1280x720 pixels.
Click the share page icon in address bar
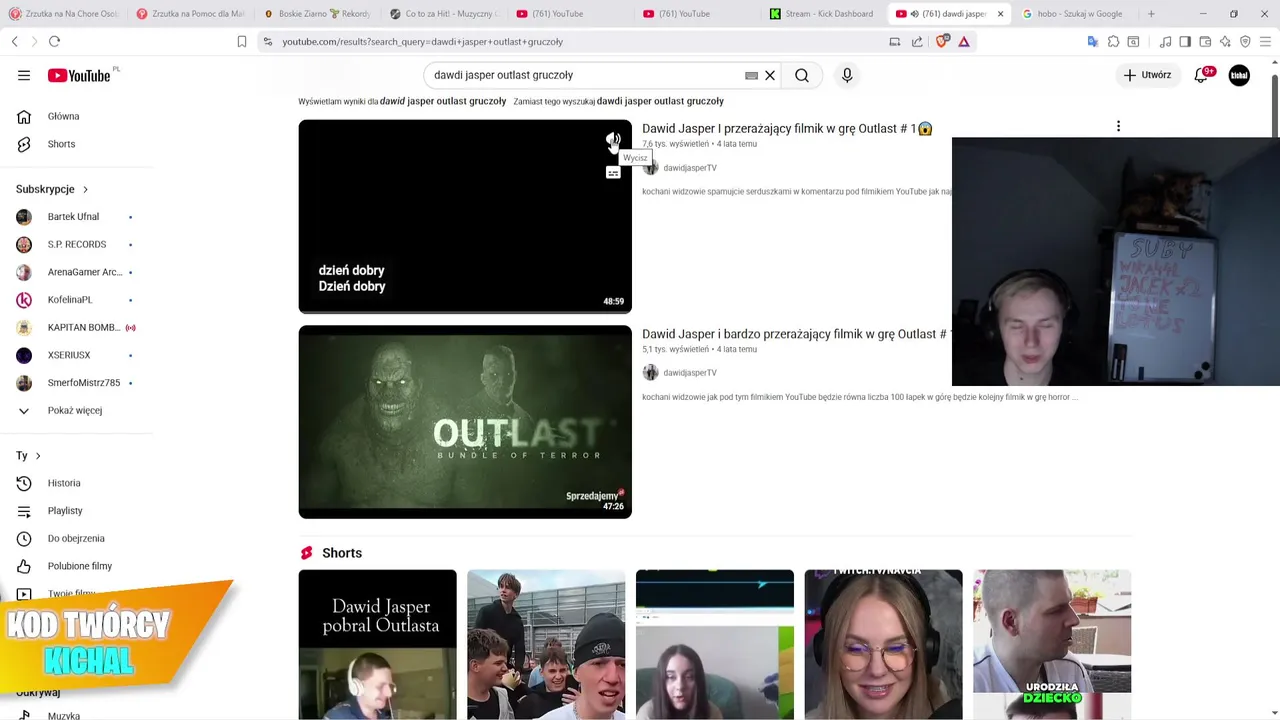tap(917, 41)
